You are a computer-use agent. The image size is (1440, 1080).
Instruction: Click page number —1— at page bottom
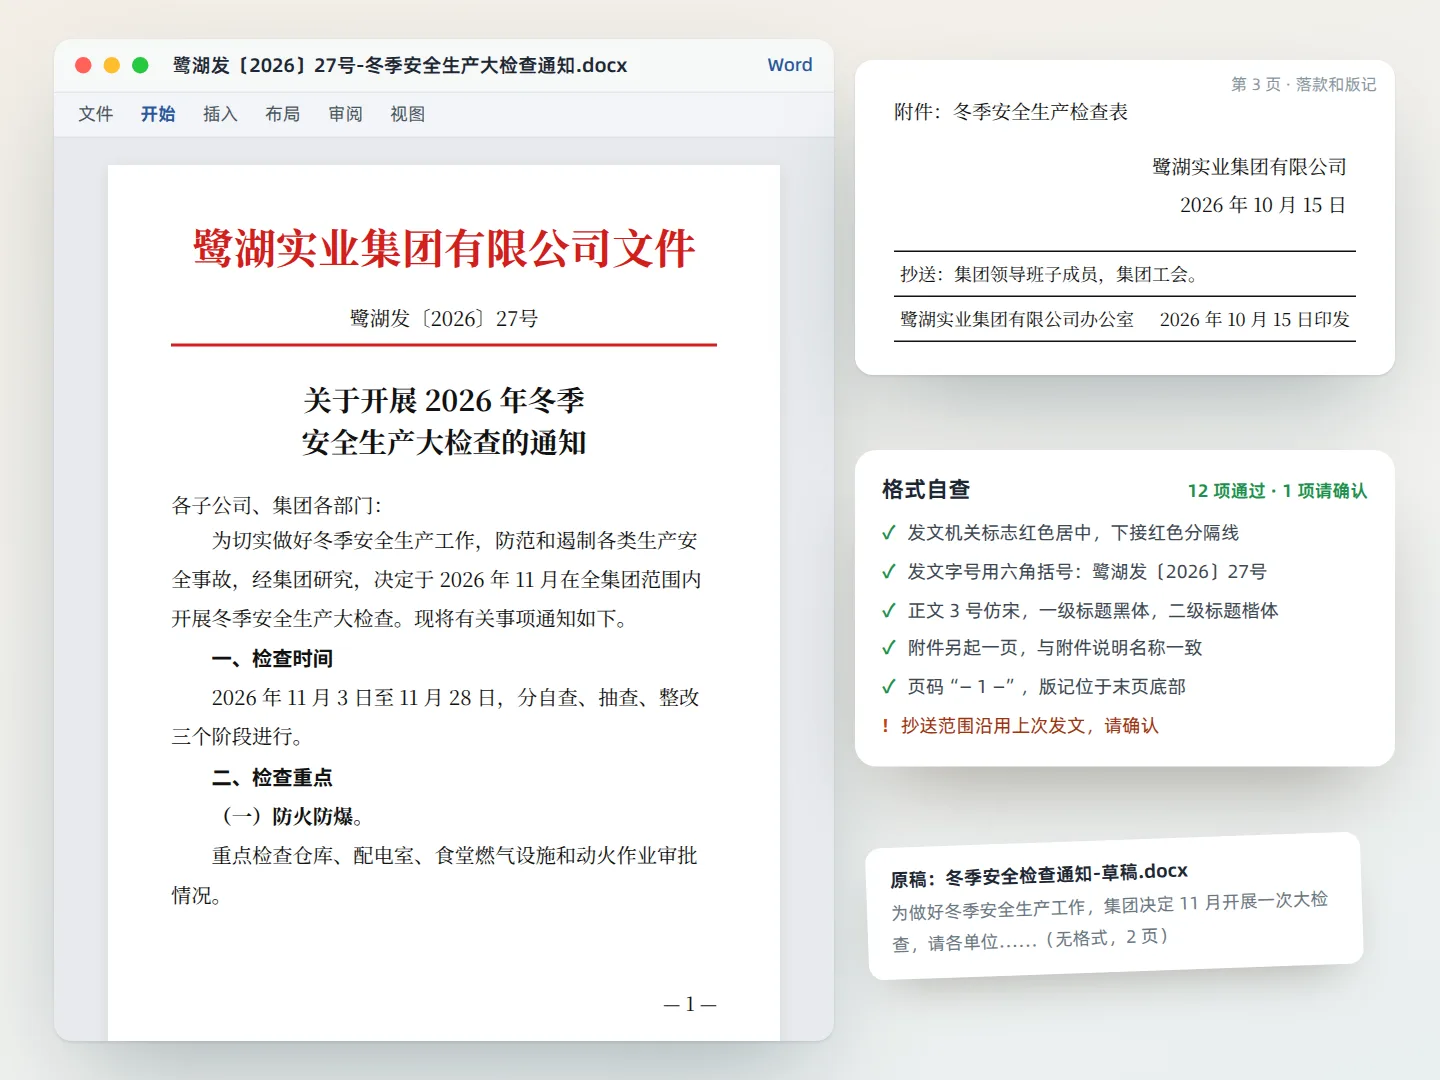690,1004
